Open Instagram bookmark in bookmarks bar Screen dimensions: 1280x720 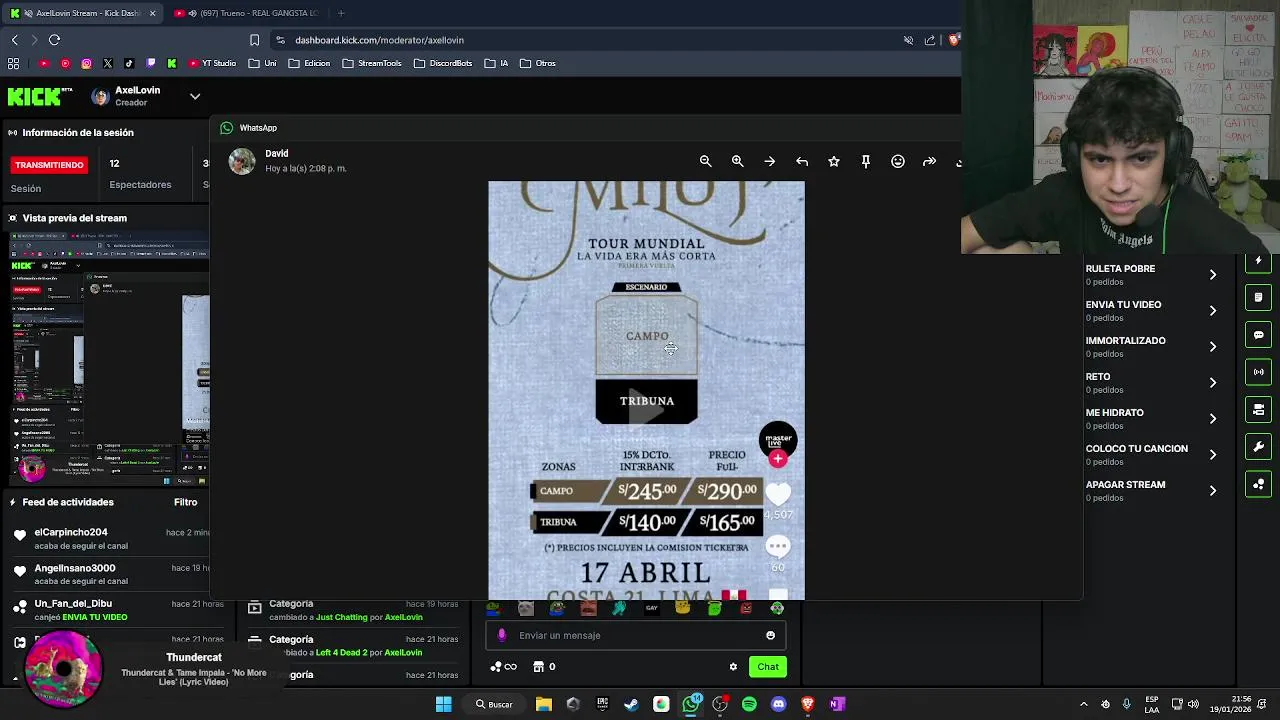[x=87, y=63]
